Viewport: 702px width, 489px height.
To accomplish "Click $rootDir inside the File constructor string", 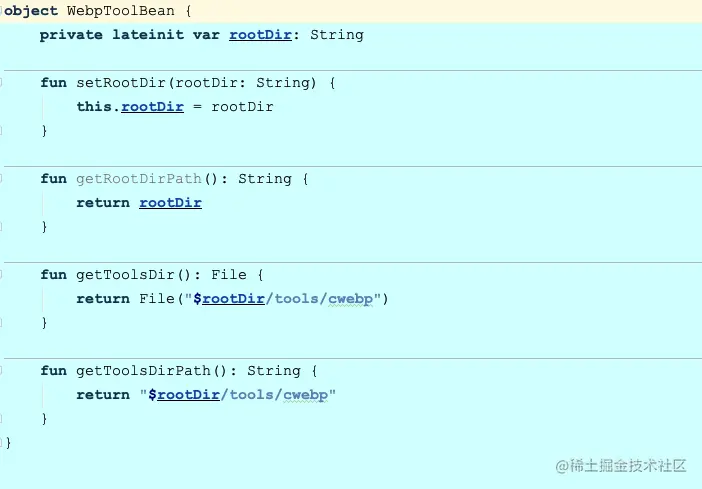I will click(229, 299).
